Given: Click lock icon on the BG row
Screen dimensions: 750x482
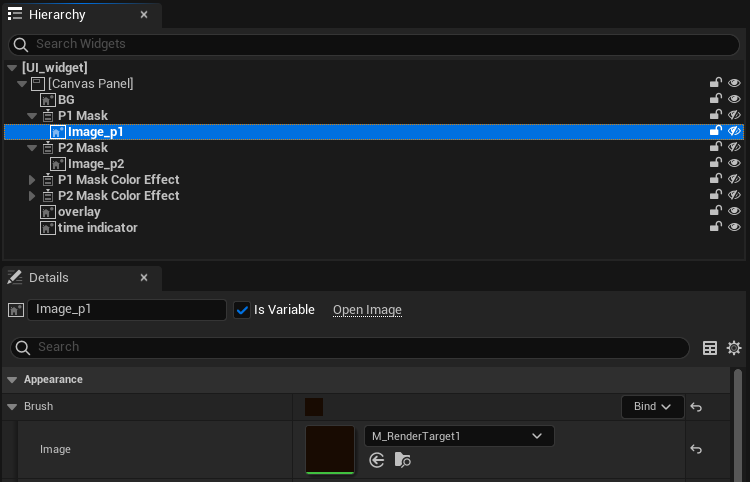Looking at the screenshot, I should click(716, 99).
